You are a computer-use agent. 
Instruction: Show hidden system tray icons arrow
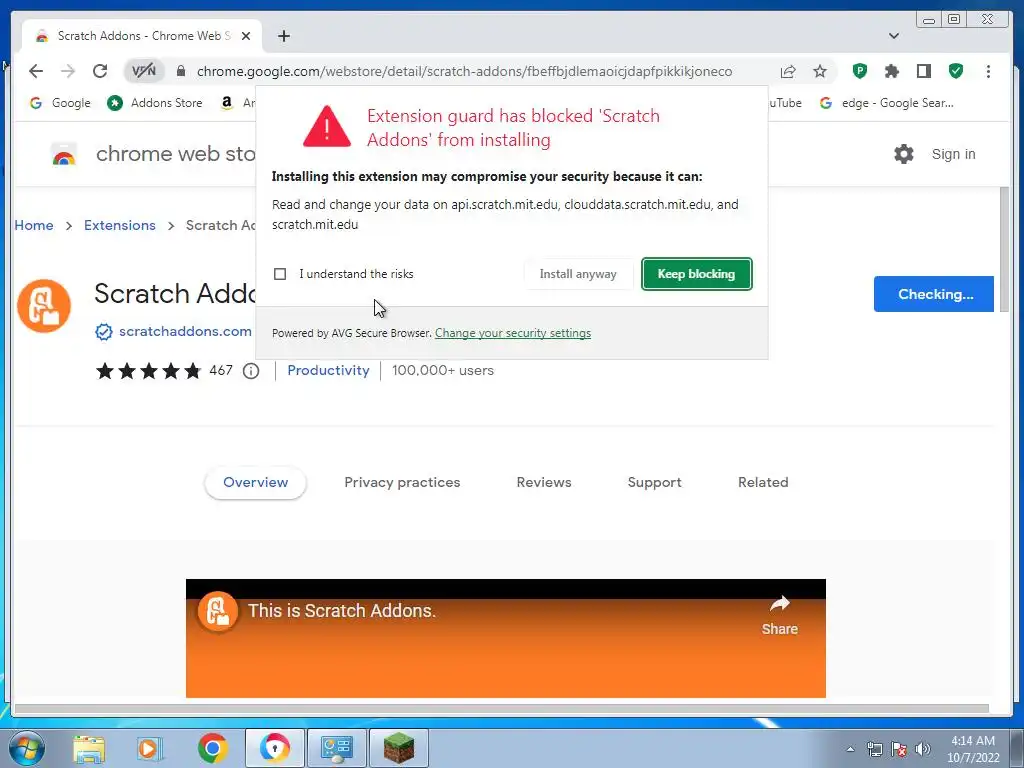[850, 749]
